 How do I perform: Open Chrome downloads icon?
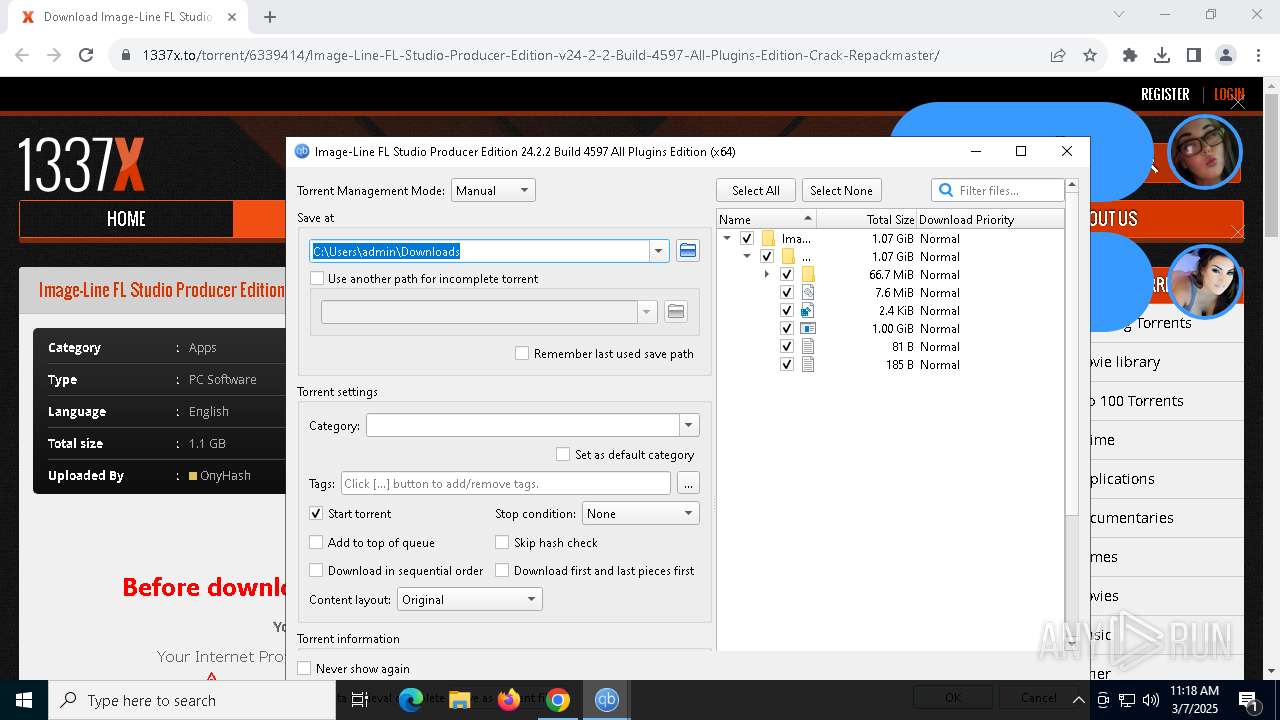point(1162,55)
